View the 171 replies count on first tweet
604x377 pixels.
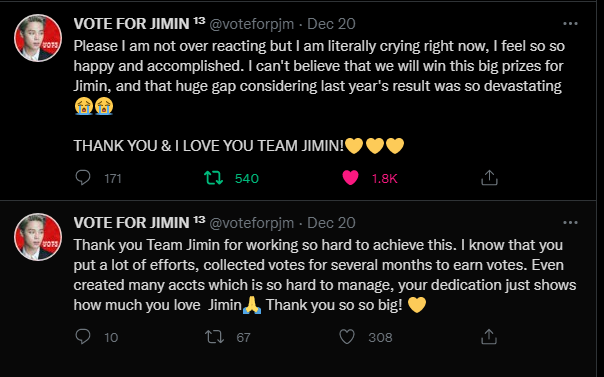tap(113, 179)
